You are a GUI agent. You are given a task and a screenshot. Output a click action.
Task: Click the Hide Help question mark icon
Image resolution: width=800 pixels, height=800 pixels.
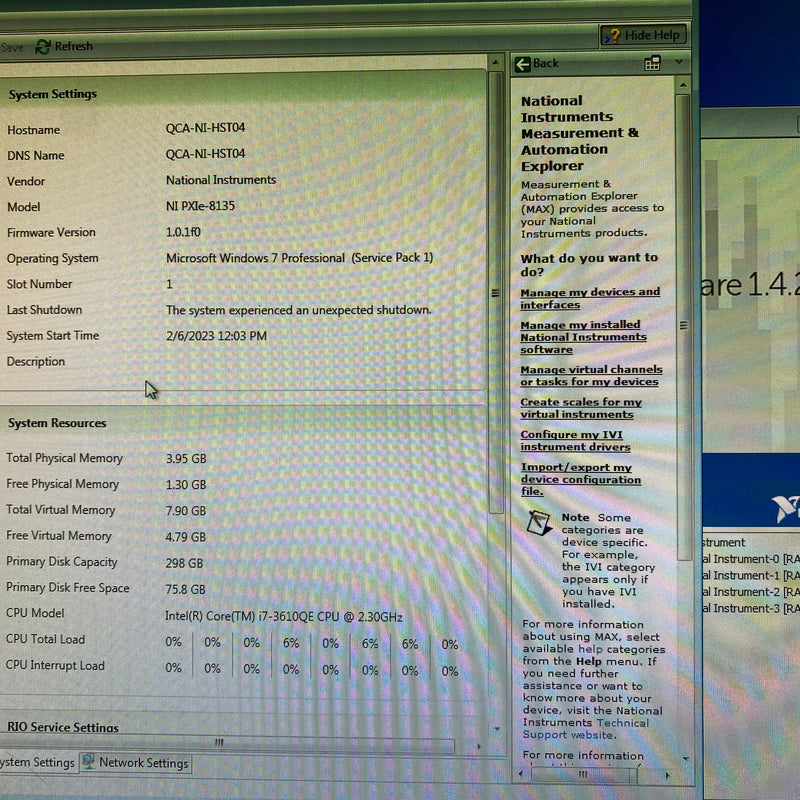(614, 34)
